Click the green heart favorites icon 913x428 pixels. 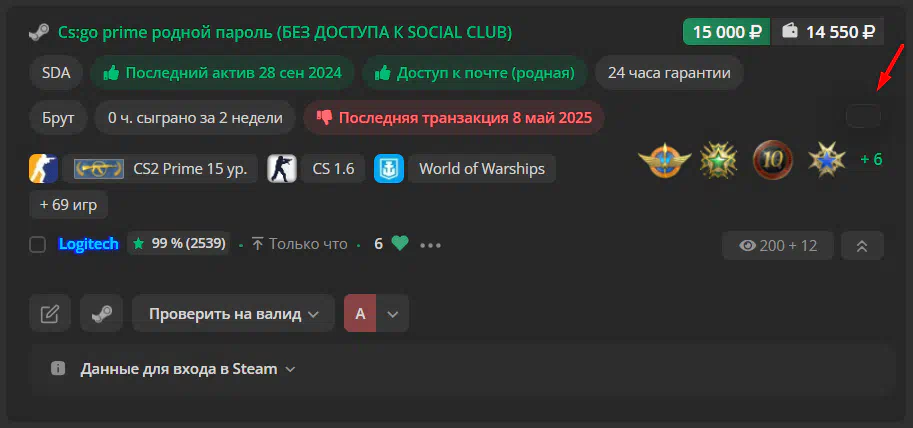(x=400, y=243)
